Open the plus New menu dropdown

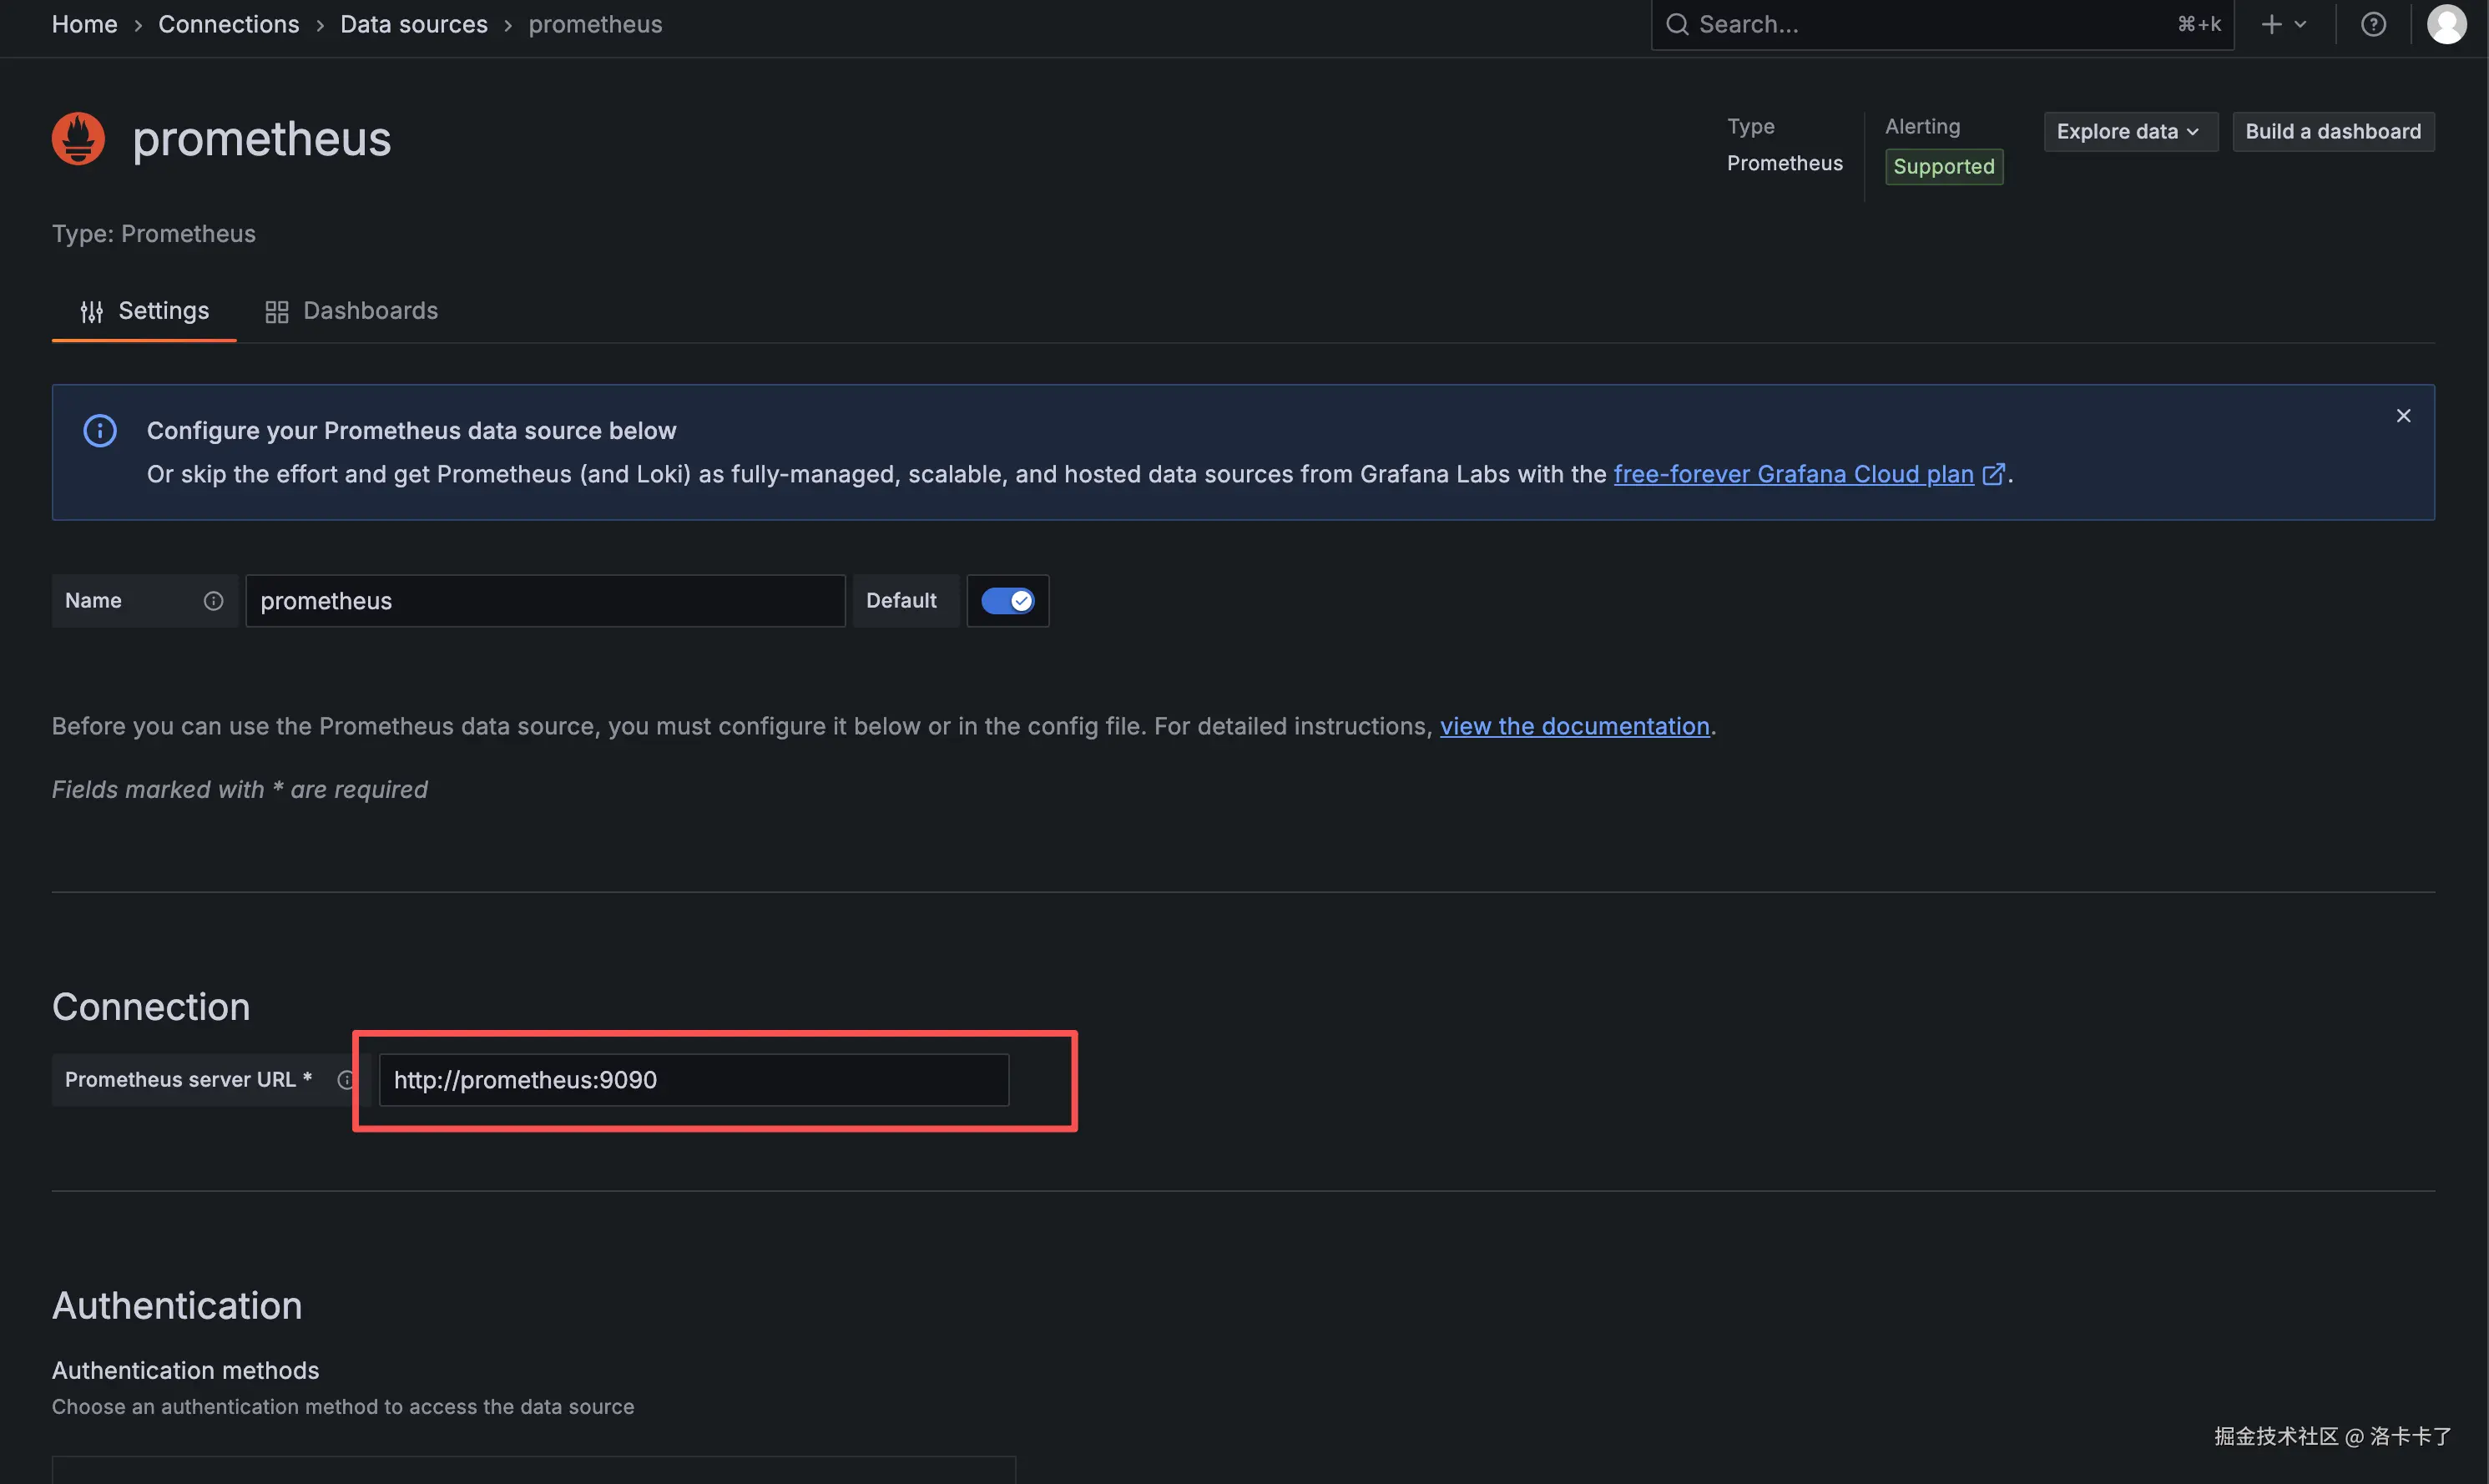click(x=2283, y=24)
